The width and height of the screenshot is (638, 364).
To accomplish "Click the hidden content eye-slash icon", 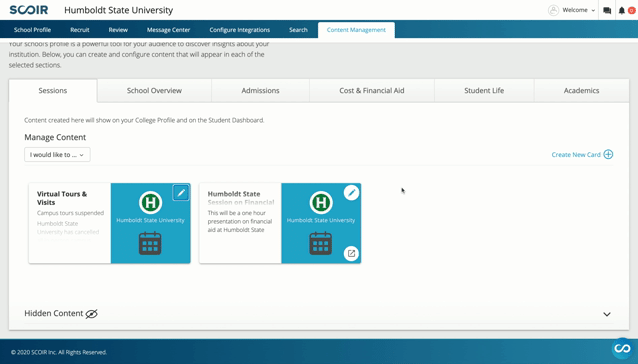I will (92, 314).
